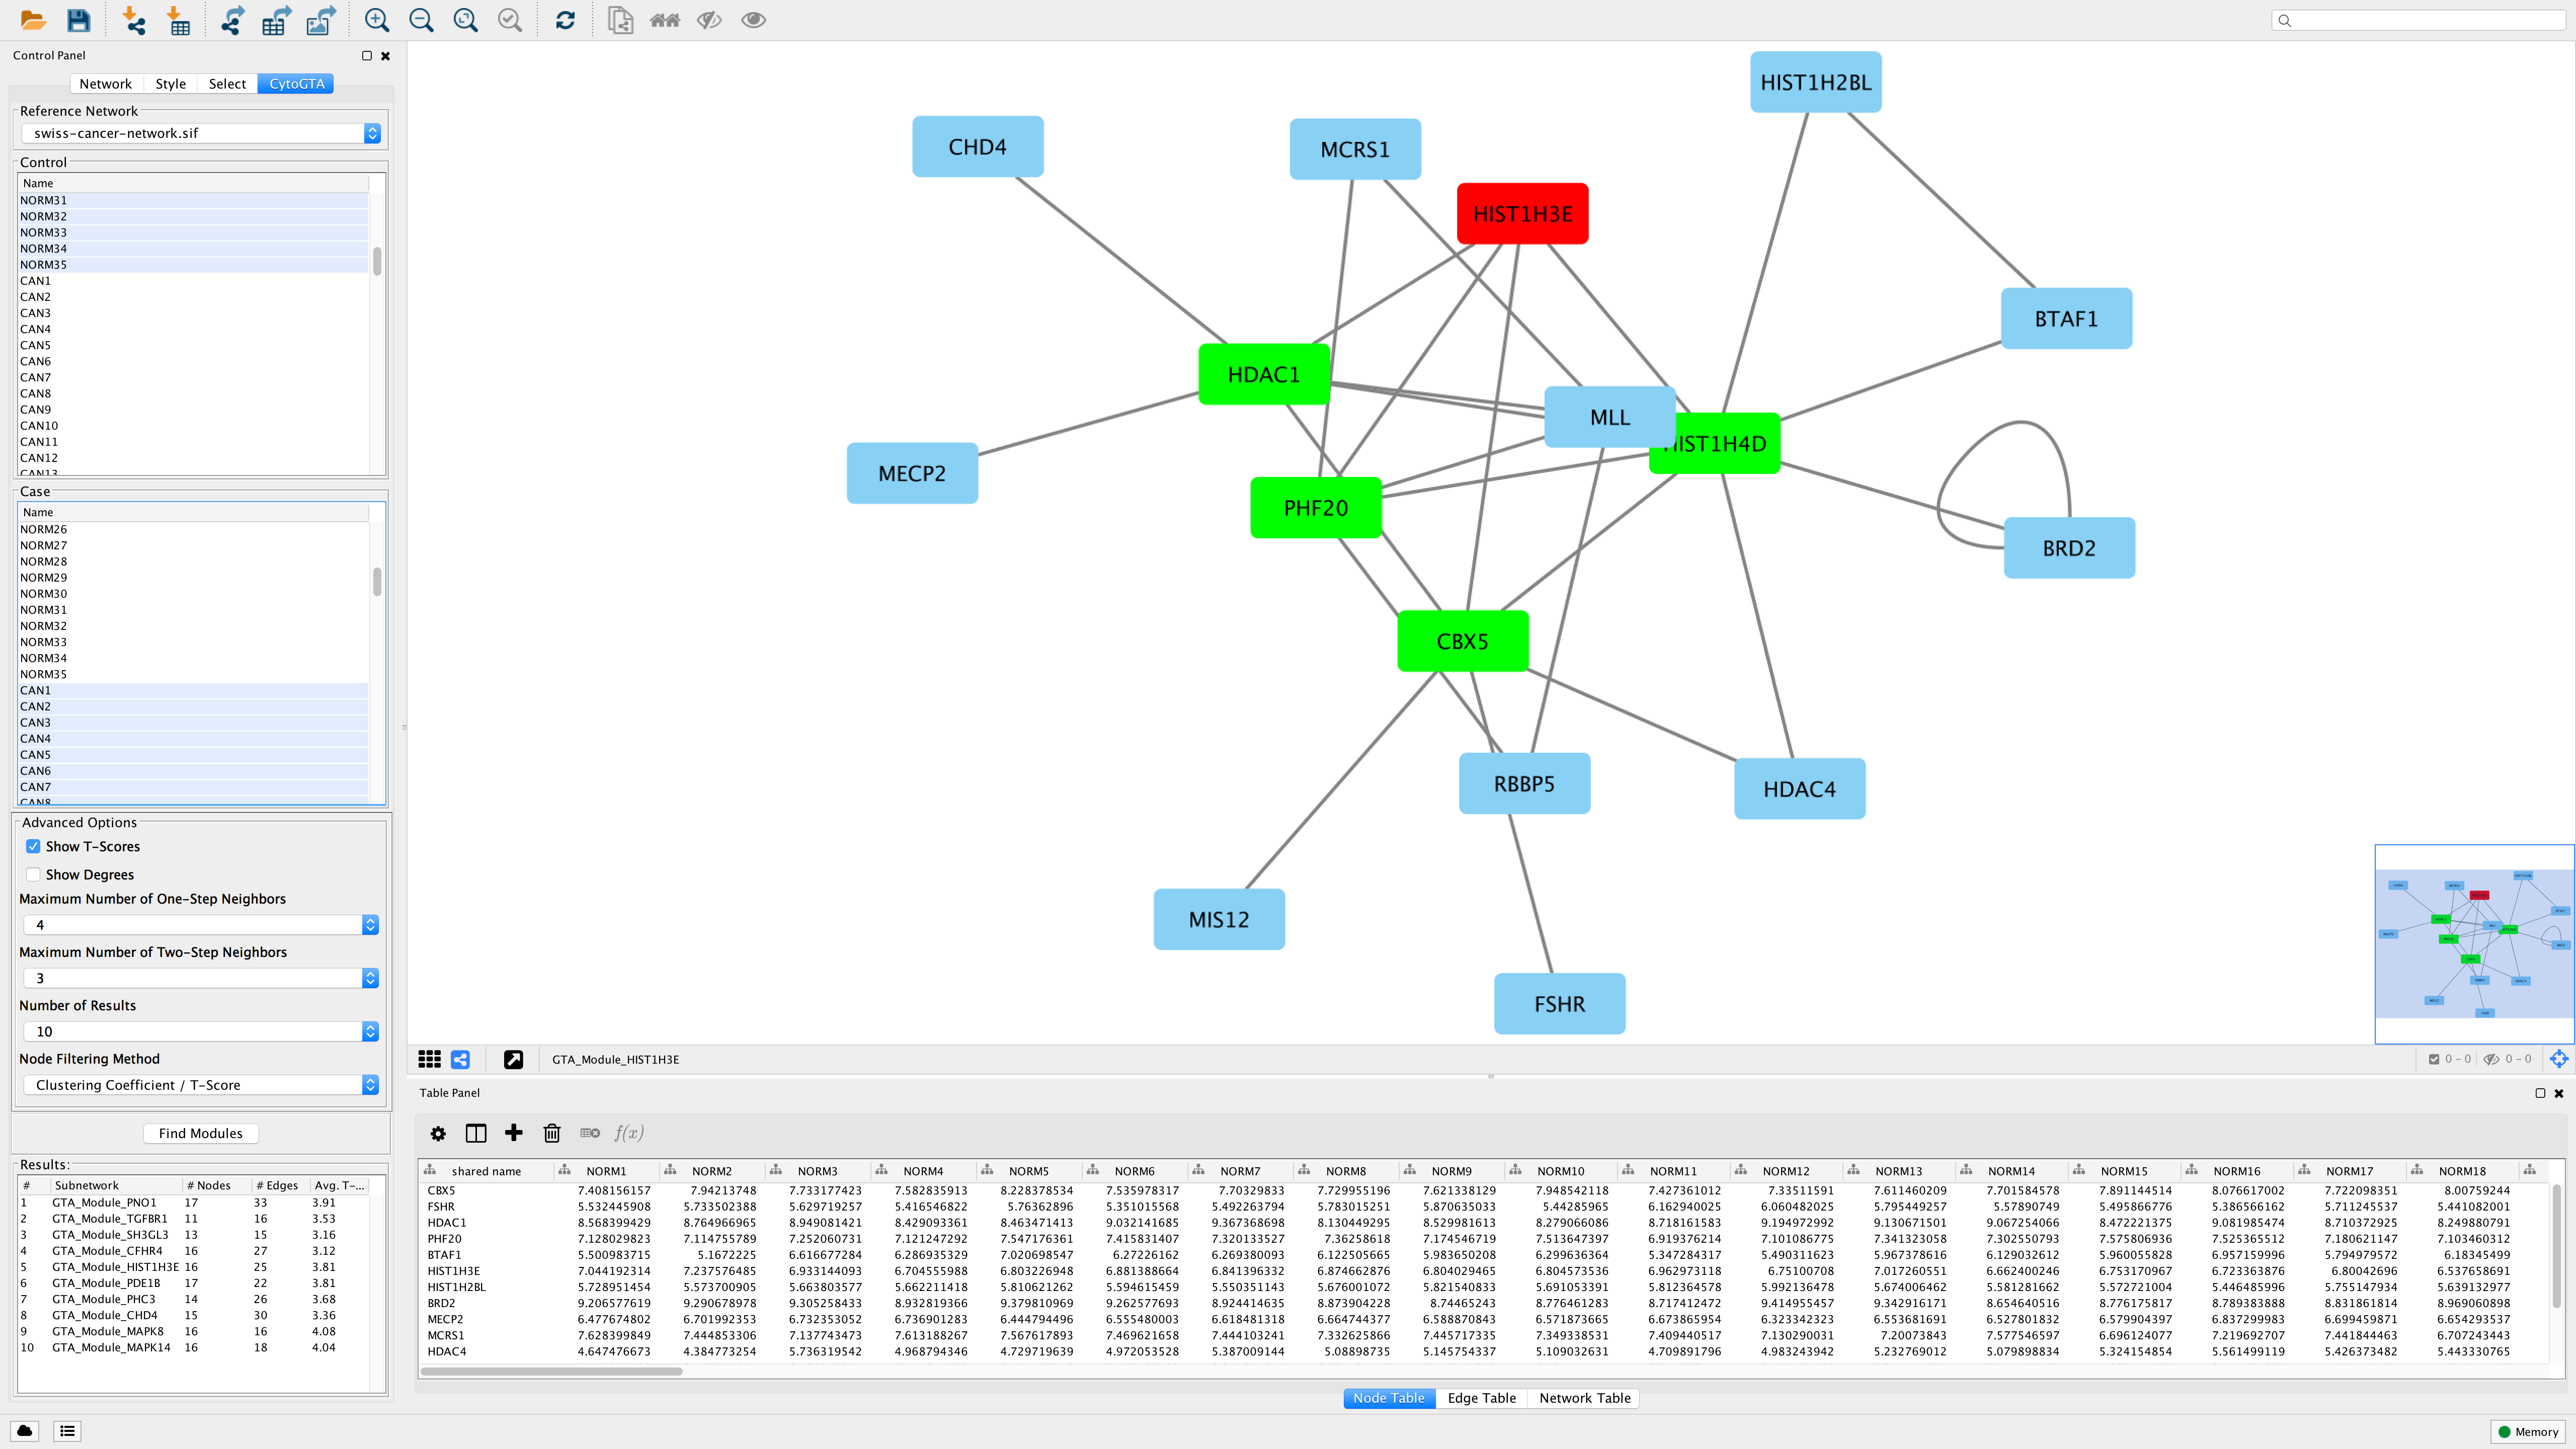2576x1449 pixels.
Task: Zoom out of the network view
Action: click(x=421, y=20)
